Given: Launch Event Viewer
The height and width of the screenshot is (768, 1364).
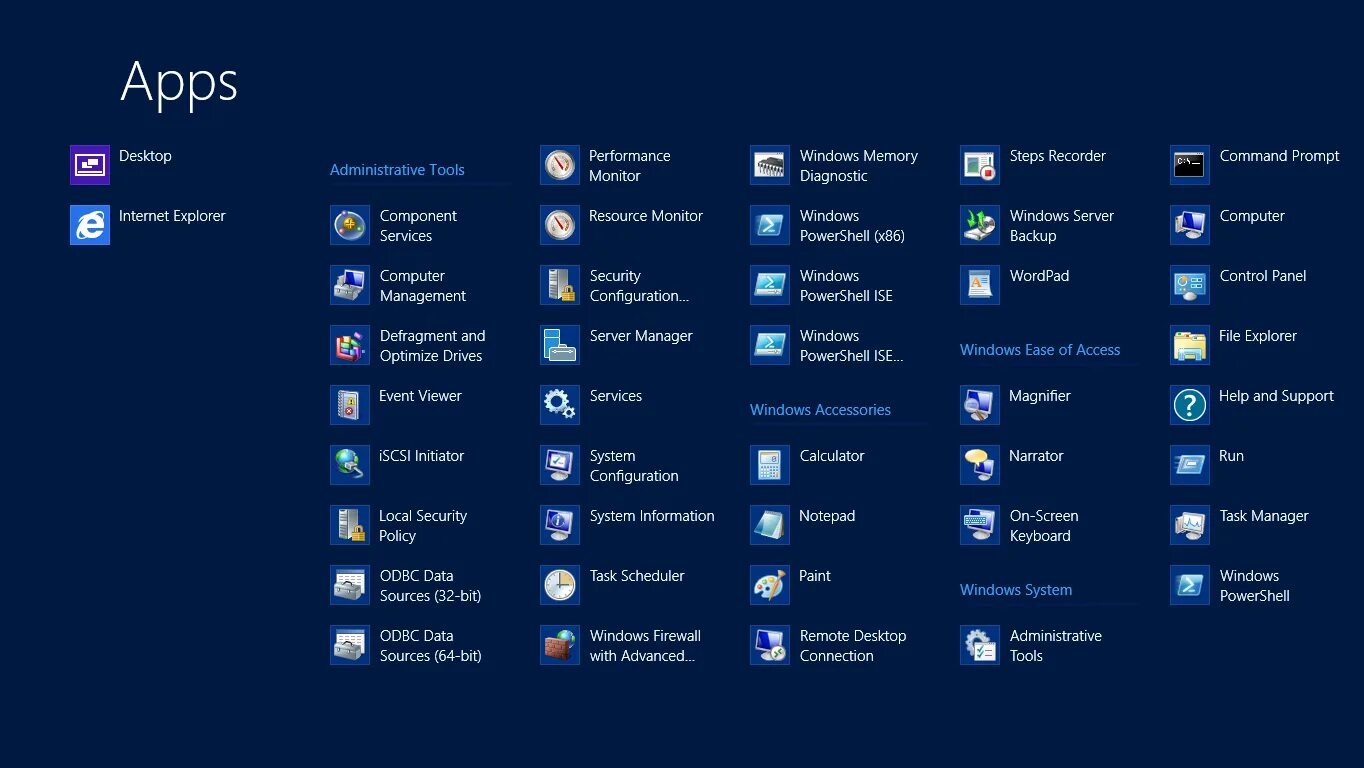Looking at the screenshot, I should click(x=419, y=395).
